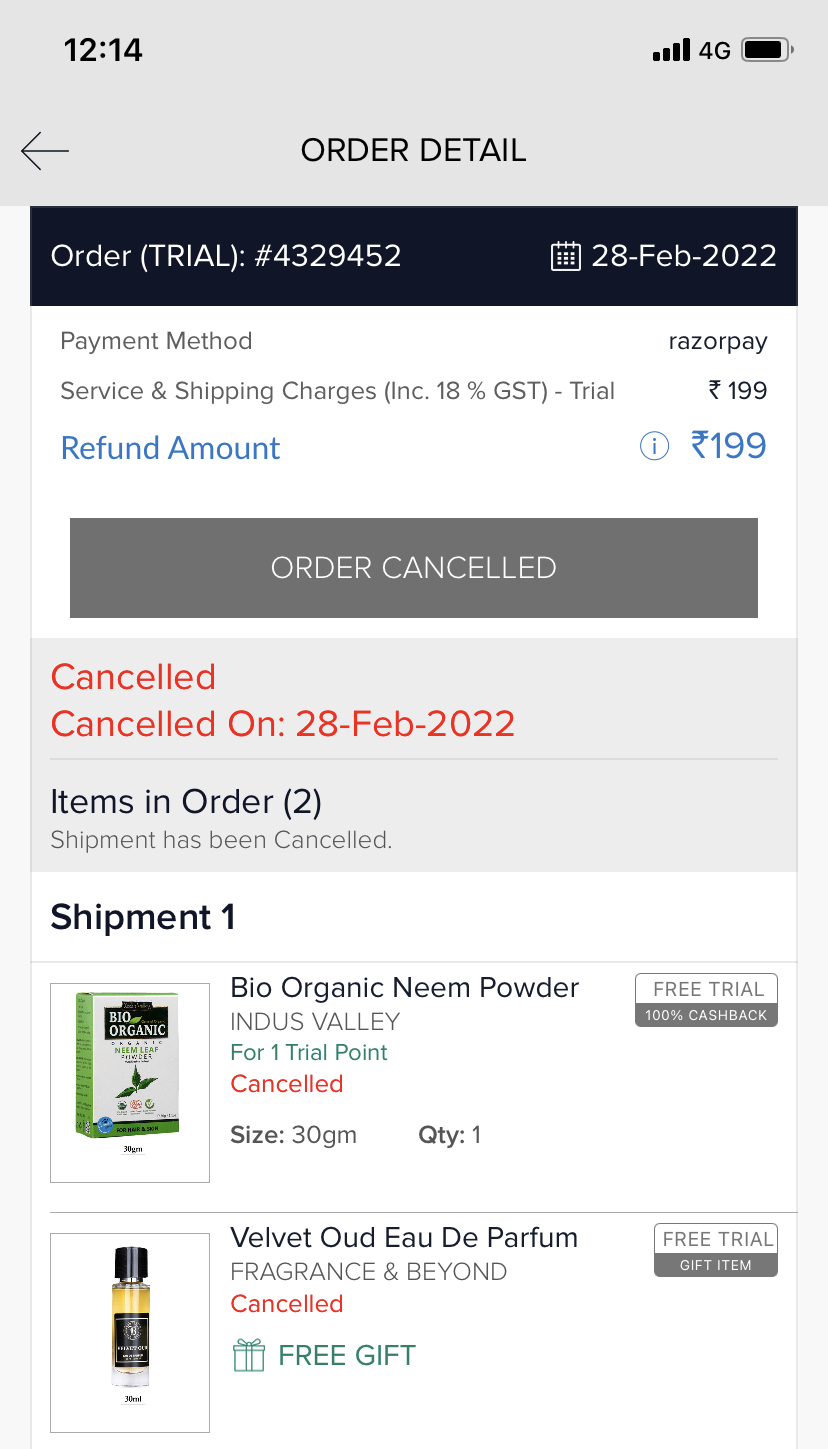The height and width of the screenshot is (1449, 828).
Task: Click the calendar icon beside order date
Action: [565, 256]
